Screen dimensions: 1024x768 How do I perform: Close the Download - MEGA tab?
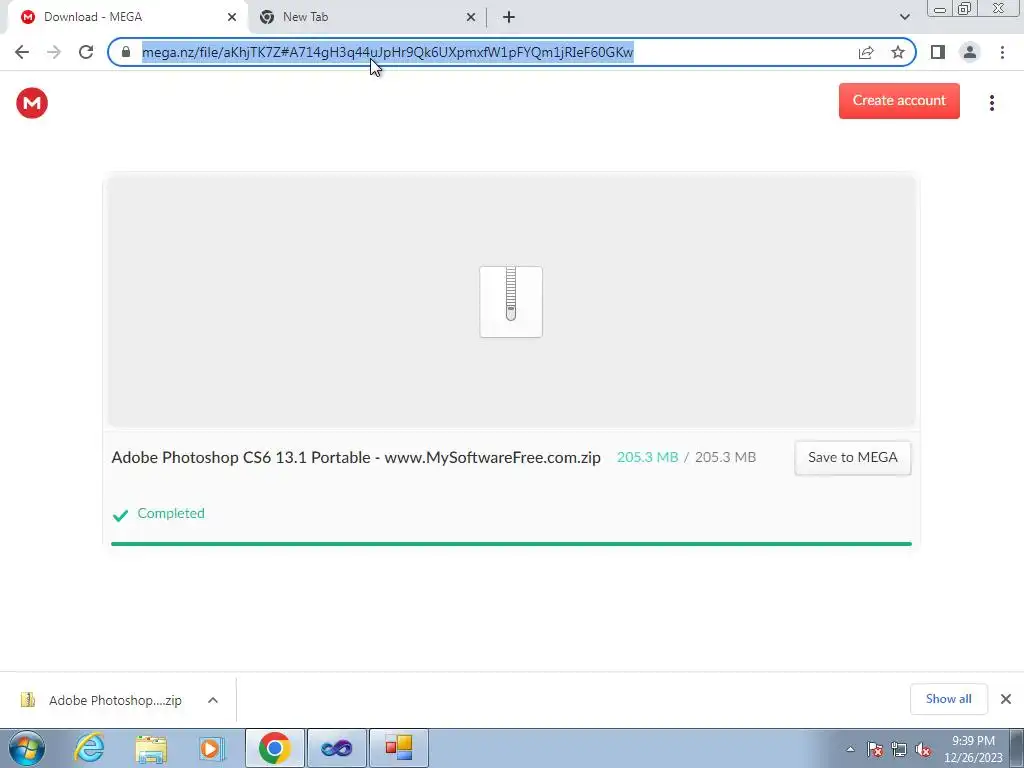pyautogui.click(x=232, y=17)
